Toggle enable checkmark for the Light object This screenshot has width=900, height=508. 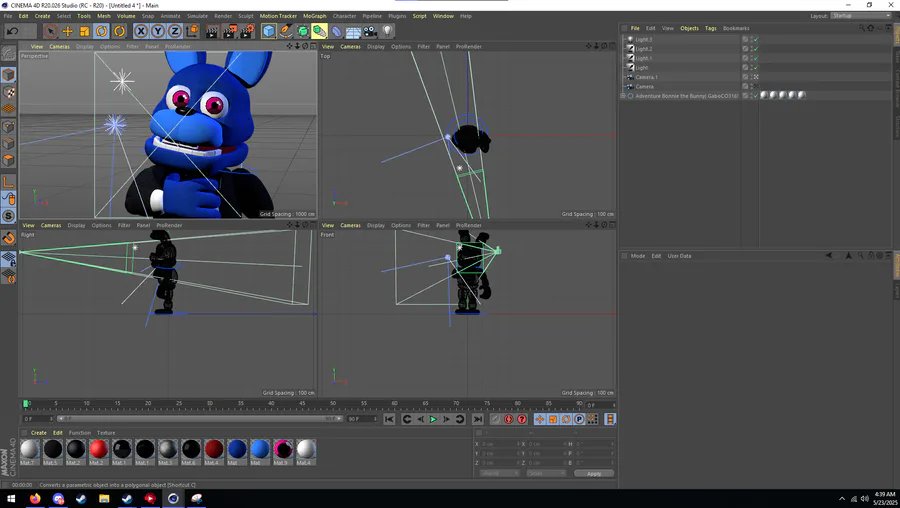point(756,68)
